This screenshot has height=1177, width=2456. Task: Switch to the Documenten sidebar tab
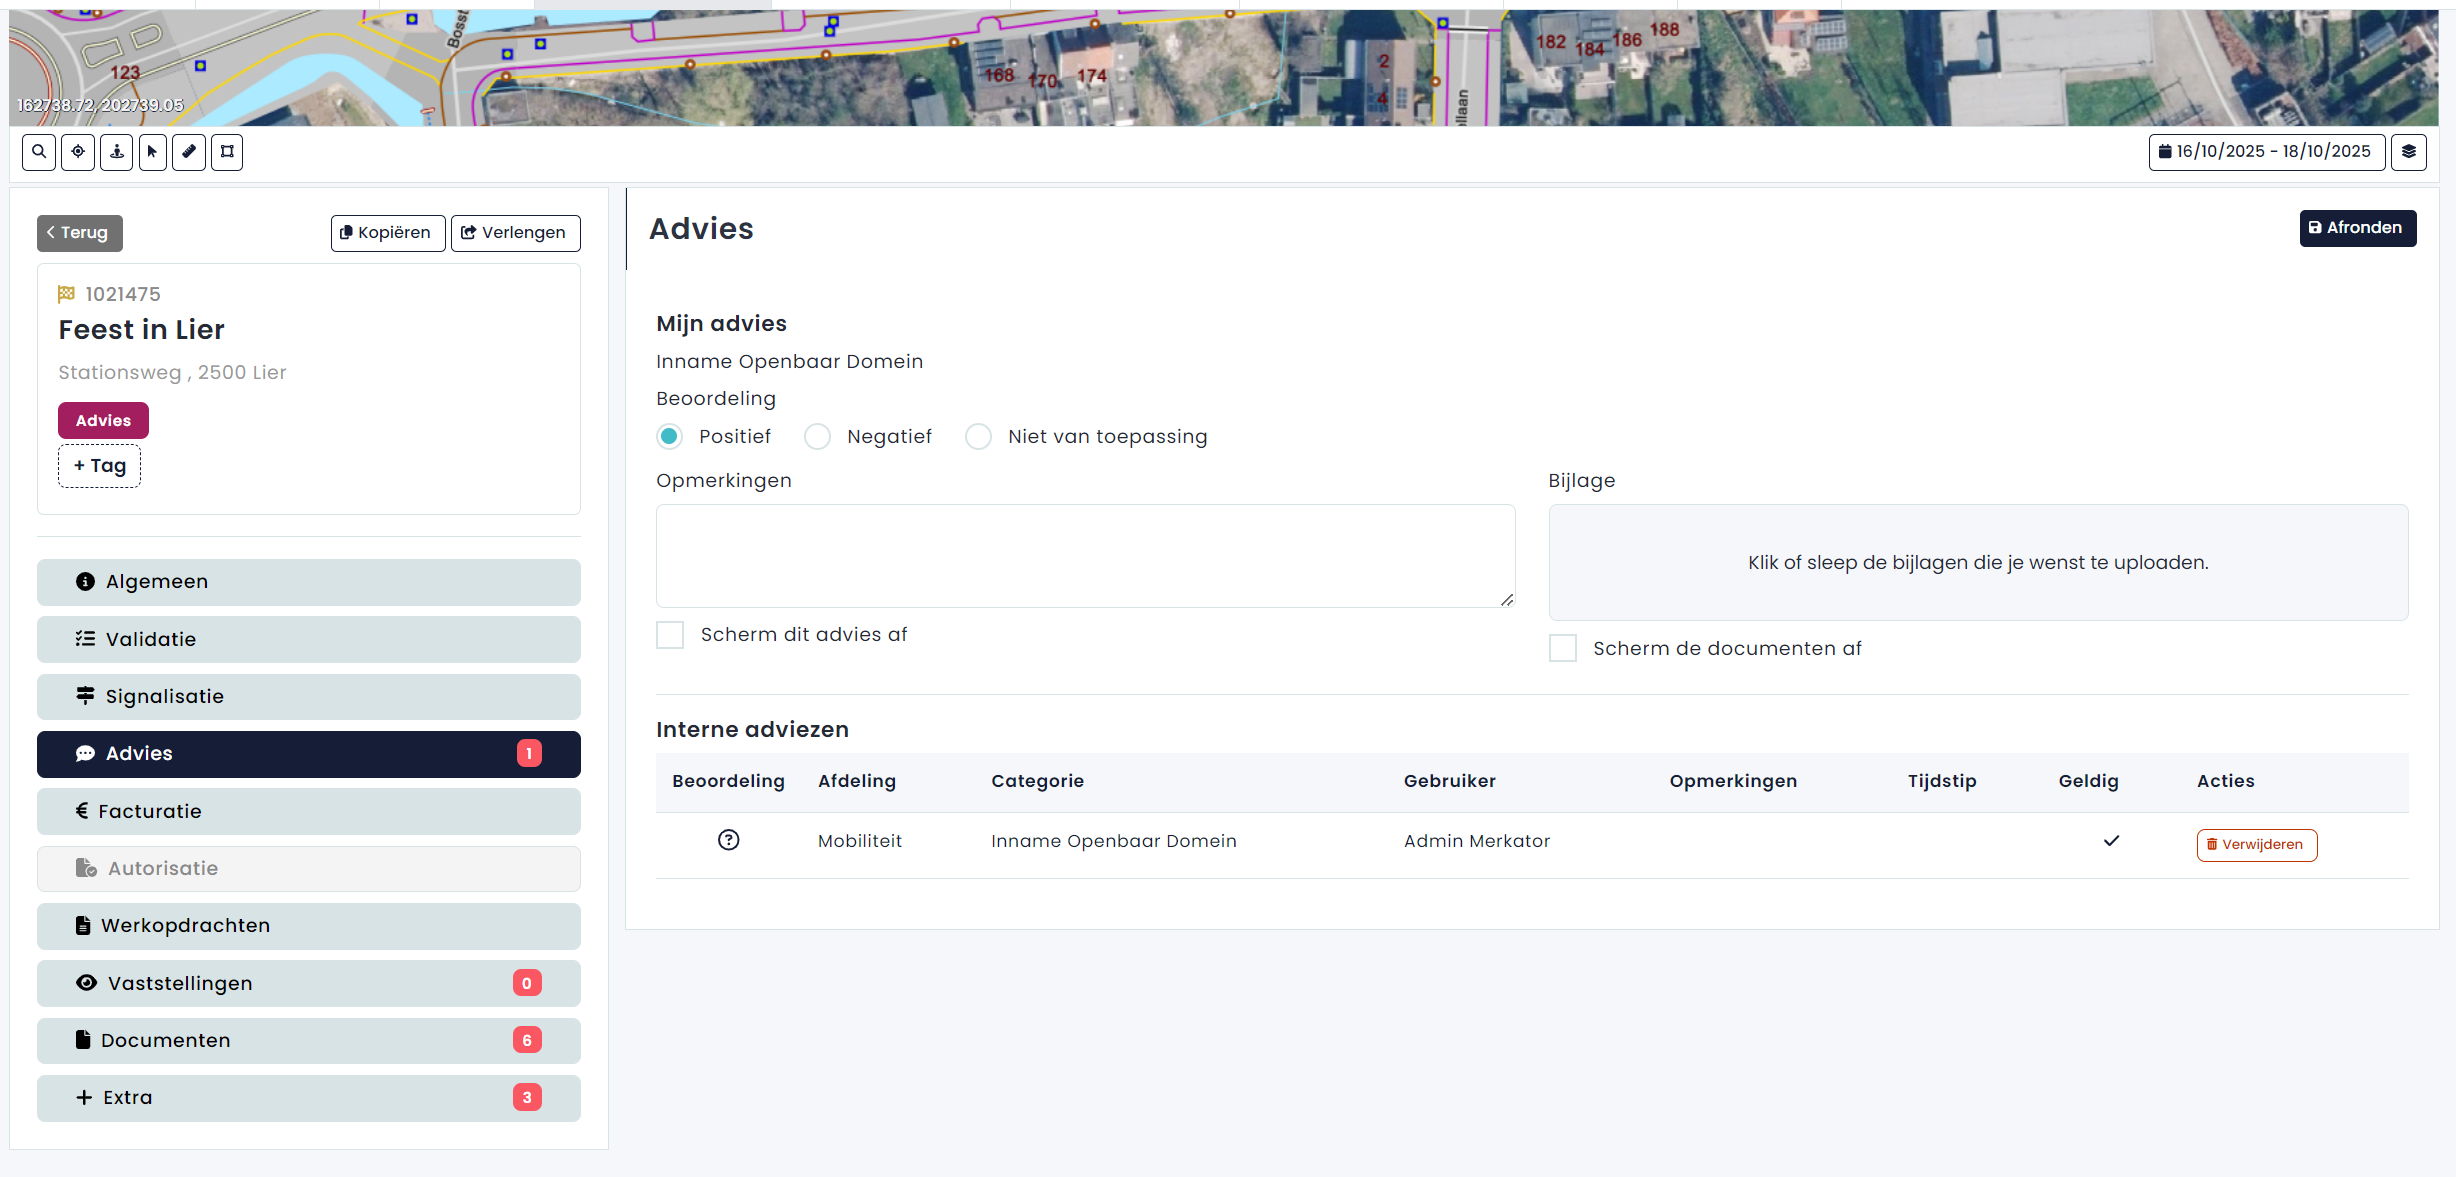click(308, 1040)
